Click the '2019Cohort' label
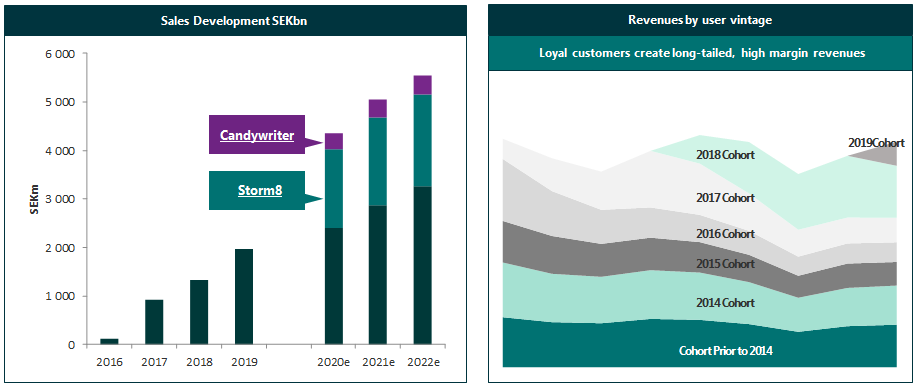 (x=876, y=143)
